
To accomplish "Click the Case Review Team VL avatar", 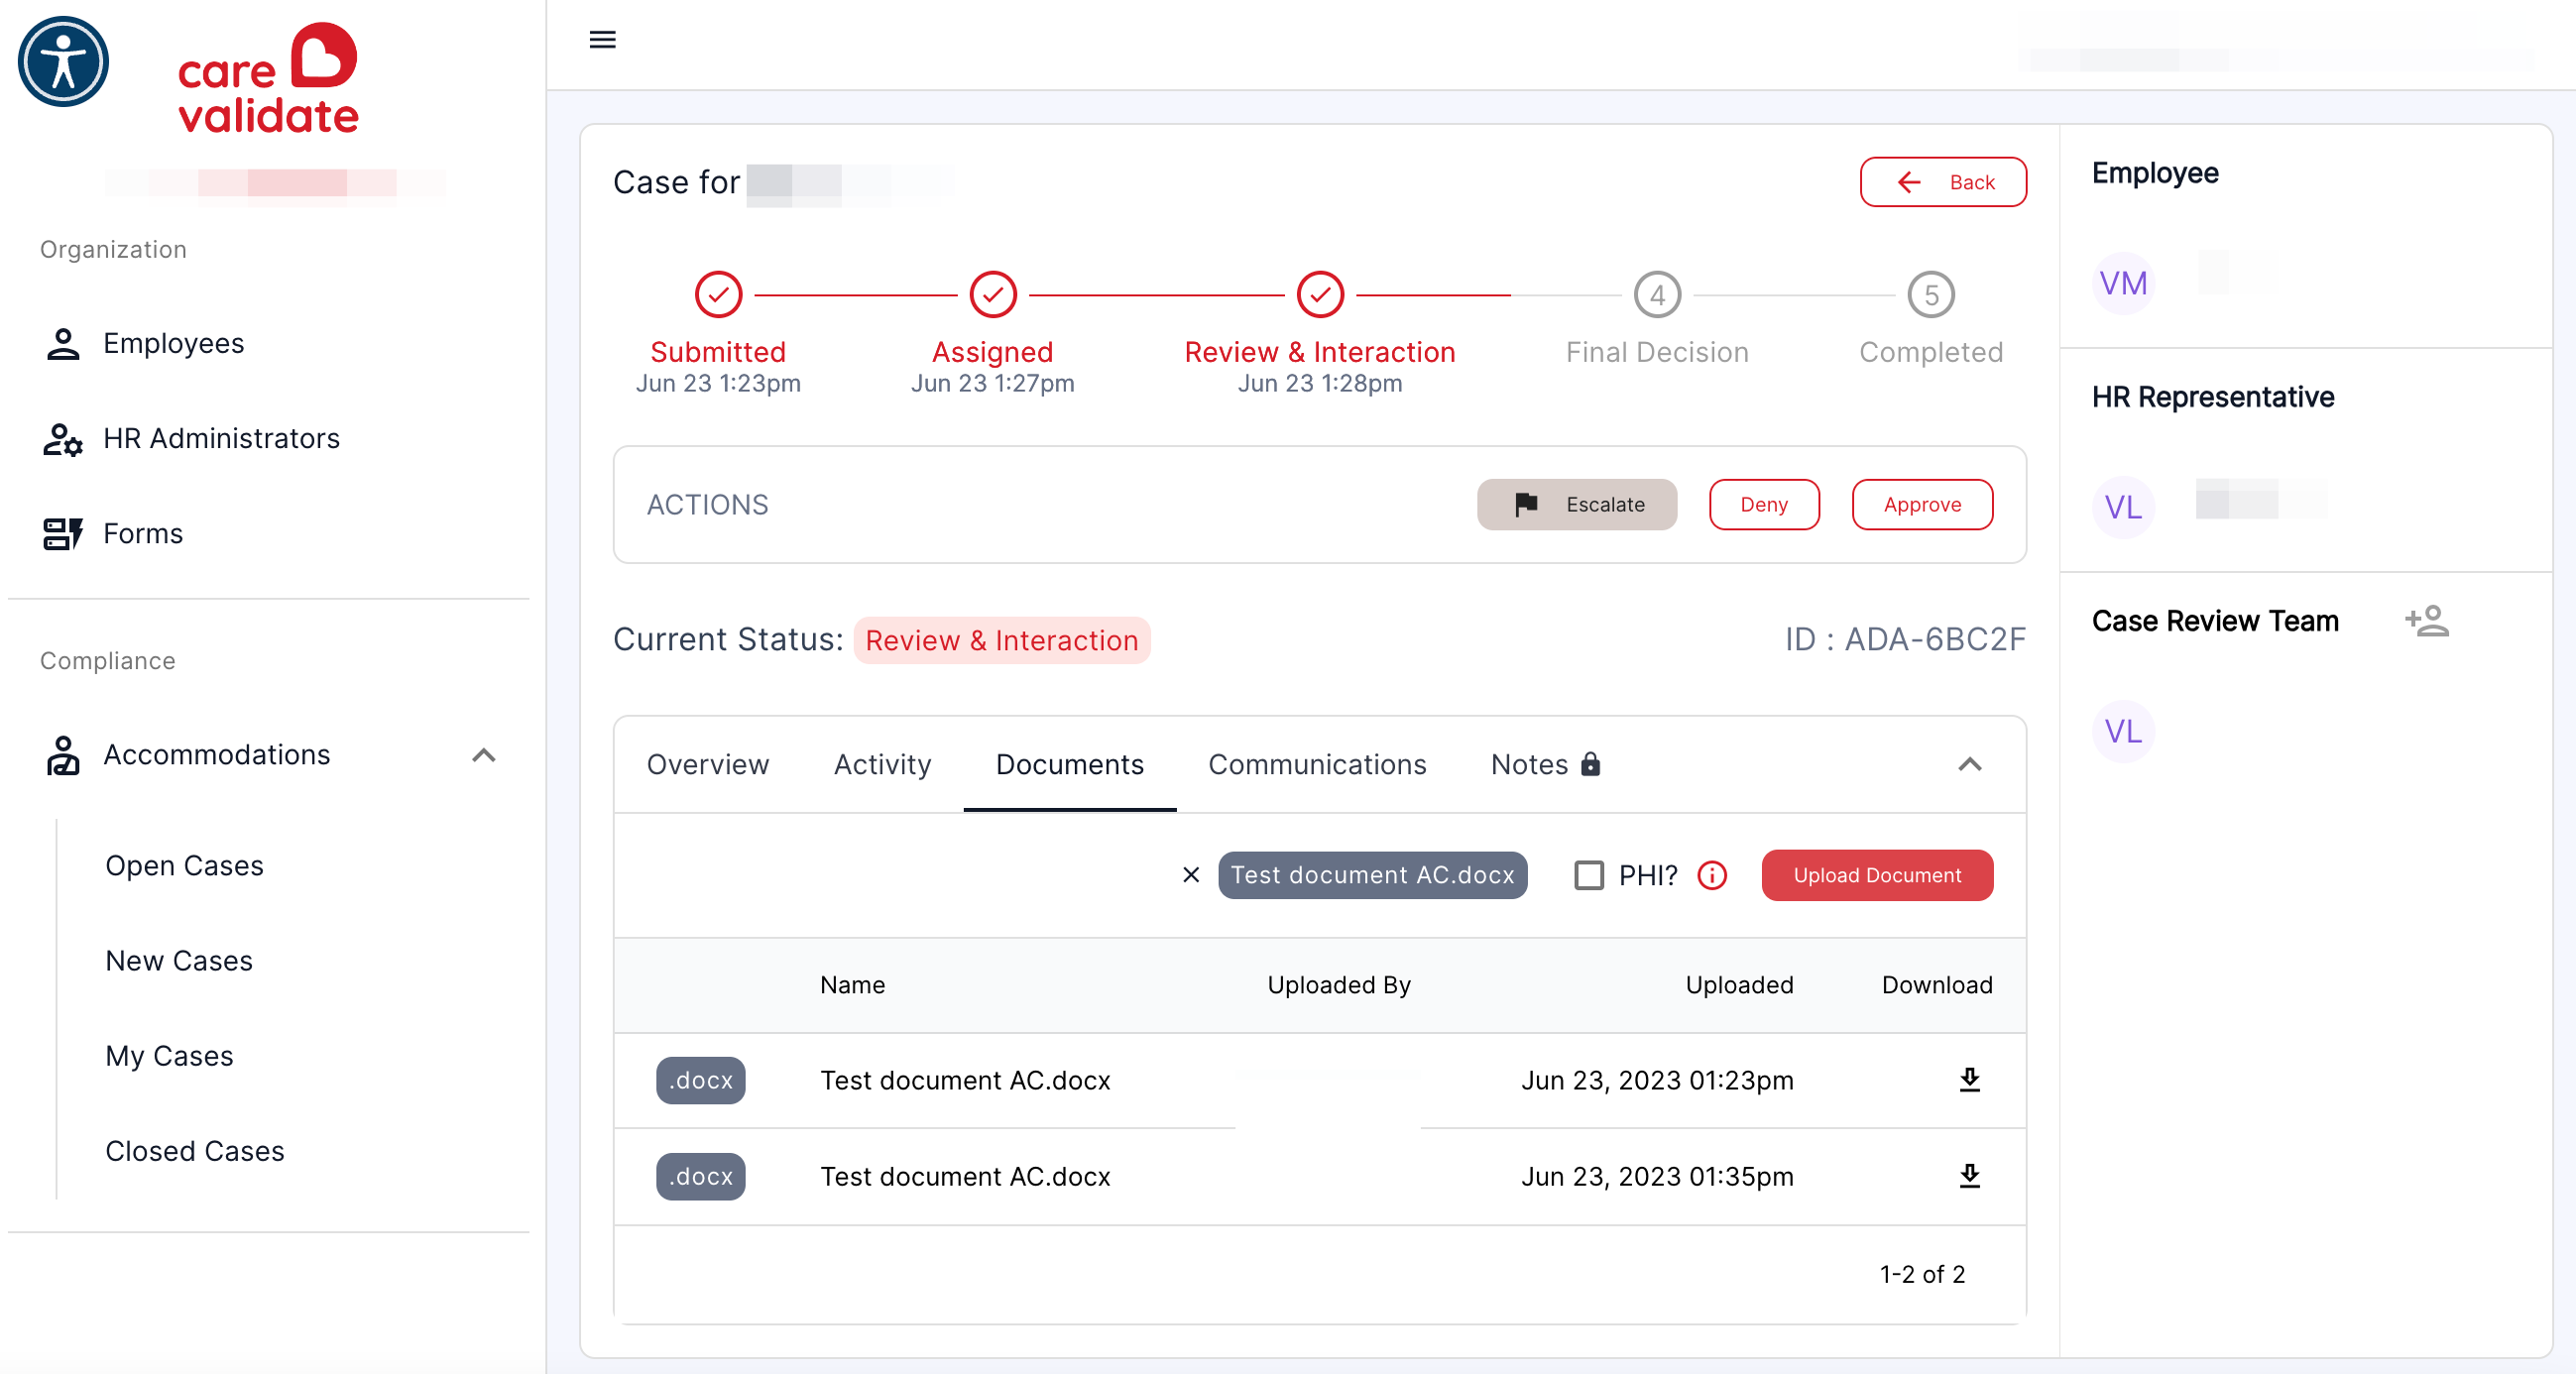I will click(x=2122, y=731).
